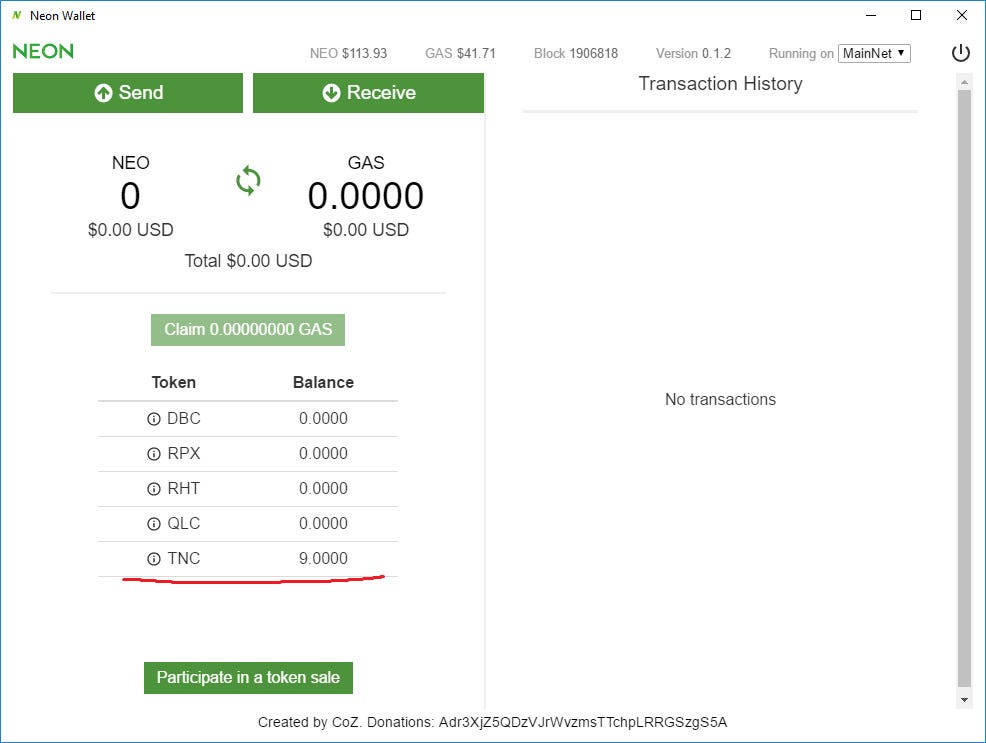Select the Transaction History heading

click(720, 84)
